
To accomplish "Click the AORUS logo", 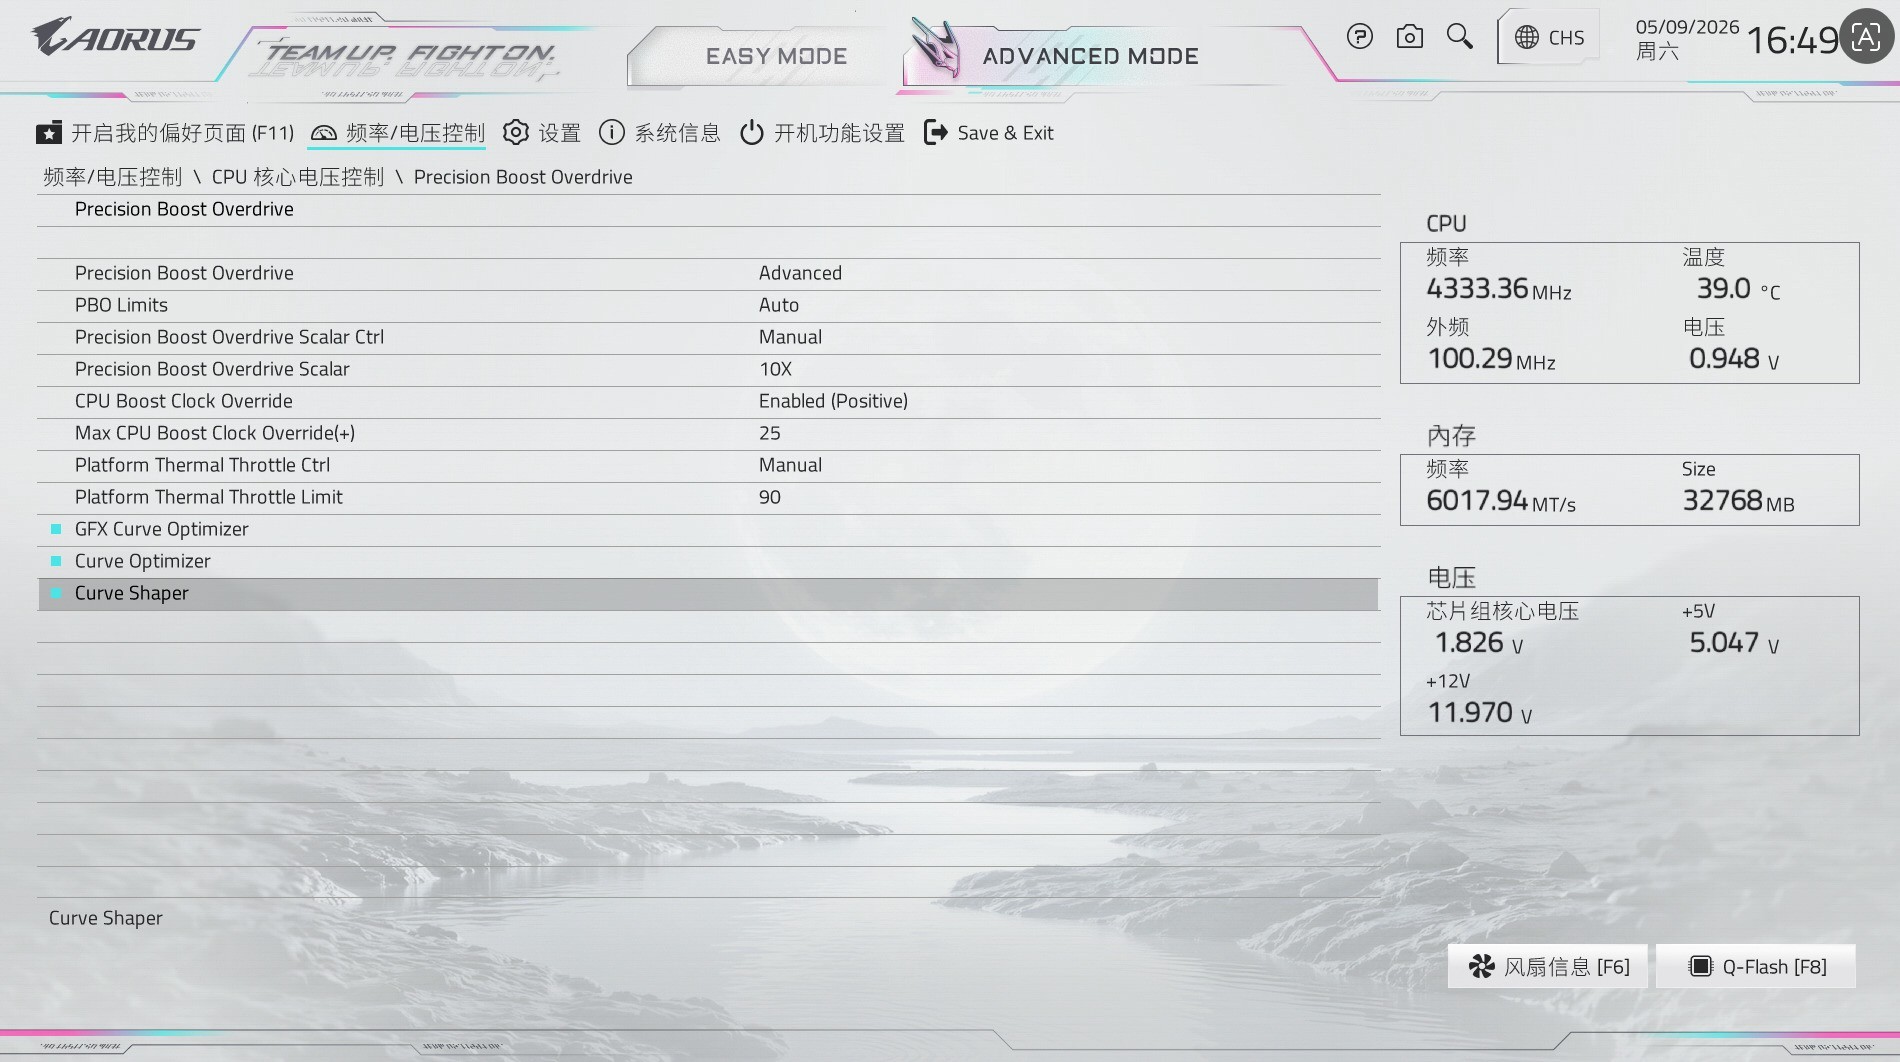I will point(115,38).
